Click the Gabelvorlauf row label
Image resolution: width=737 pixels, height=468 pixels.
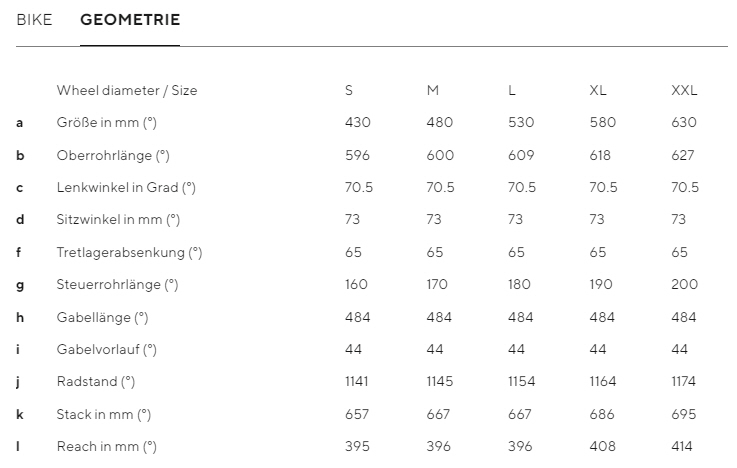107,349
